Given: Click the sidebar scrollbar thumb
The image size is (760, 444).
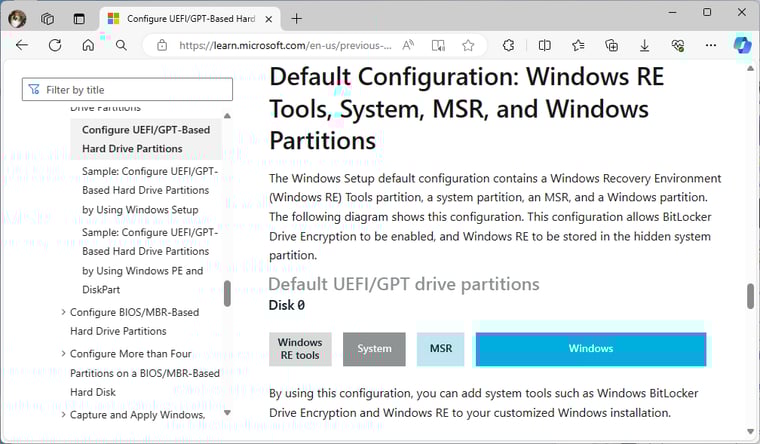Looking at the screenshot, I should point(227,293).
